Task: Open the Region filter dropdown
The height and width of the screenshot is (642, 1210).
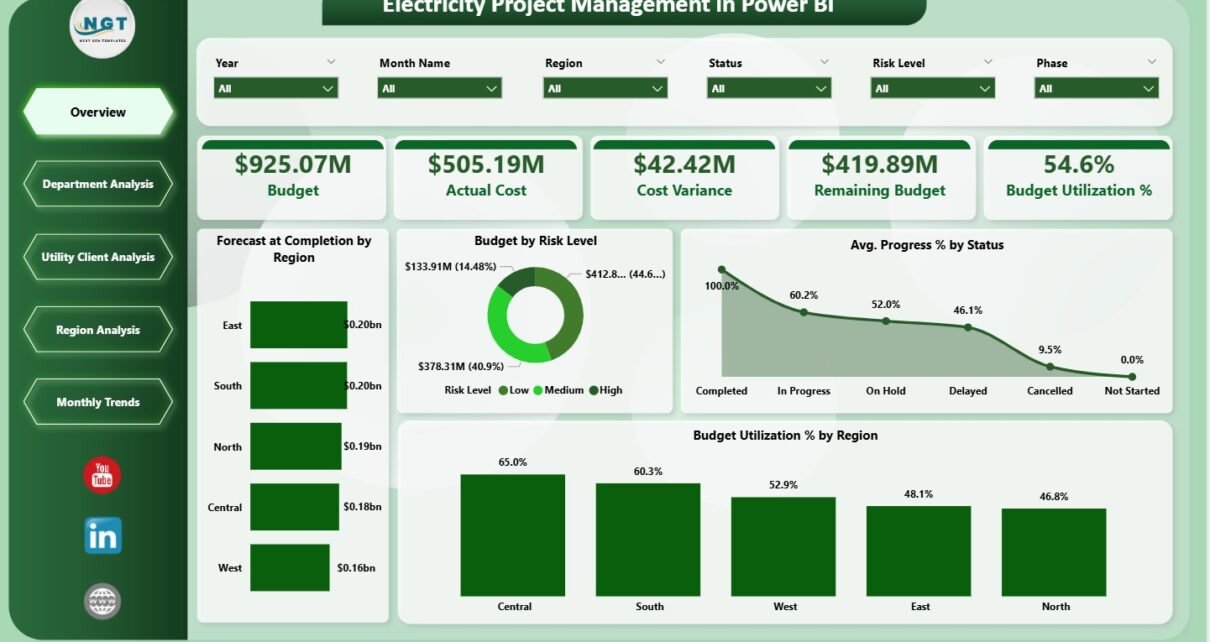Action: [x=604, y=88]
